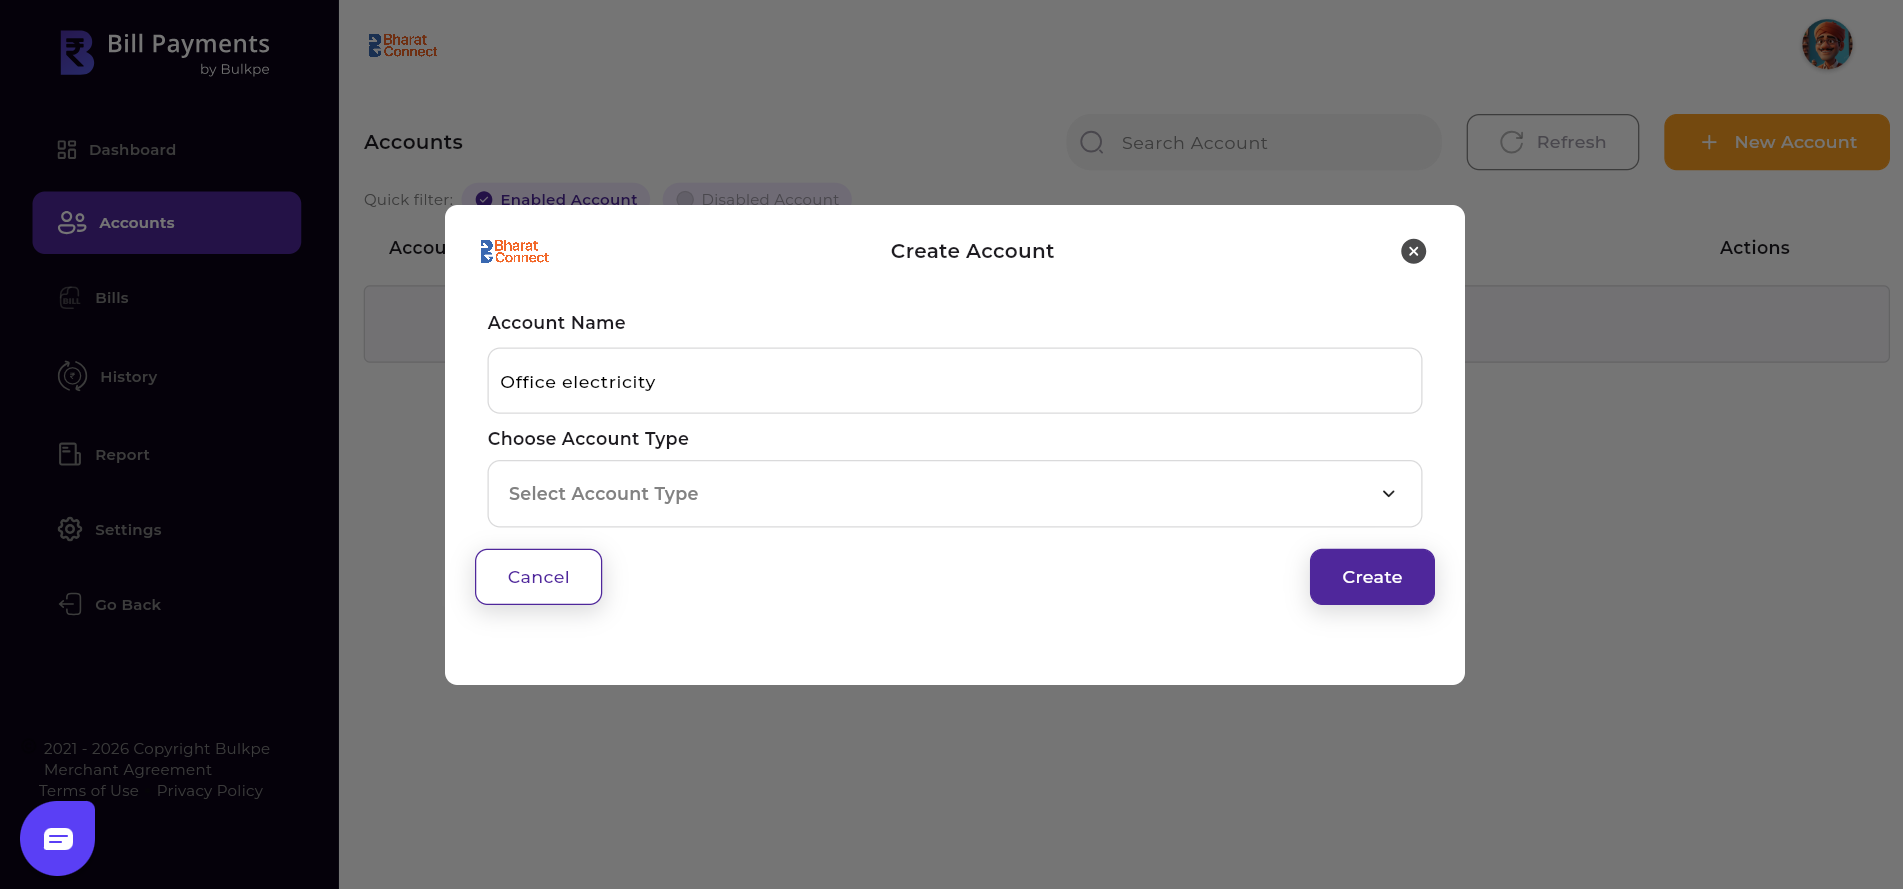Click the Dashboard grid icon
The image size is (1903, 889).
[67, 150]
